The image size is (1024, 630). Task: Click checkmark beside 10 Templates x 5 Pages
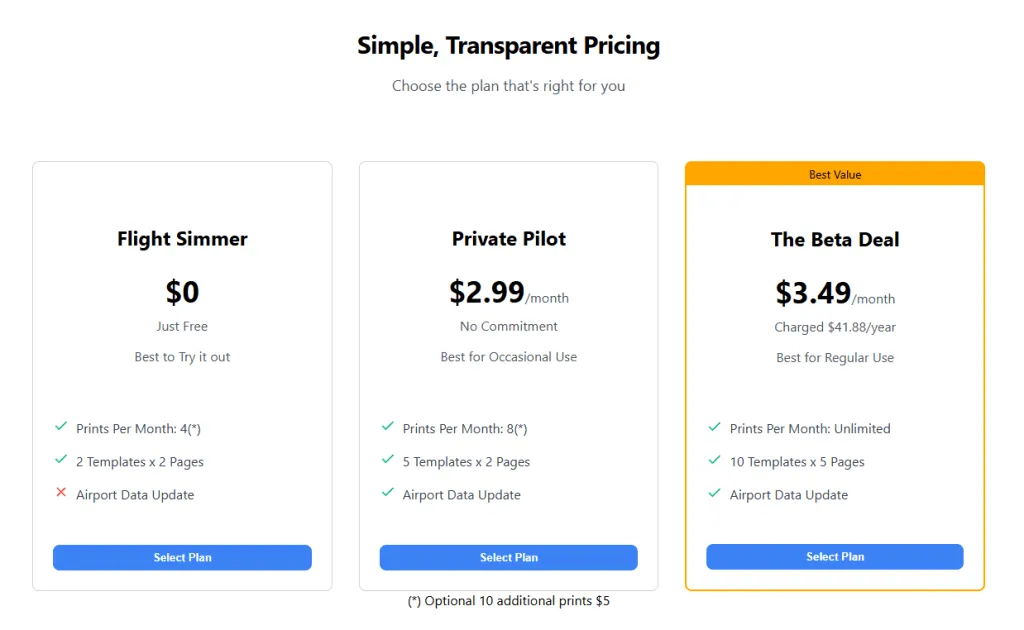tap(715, 460)
